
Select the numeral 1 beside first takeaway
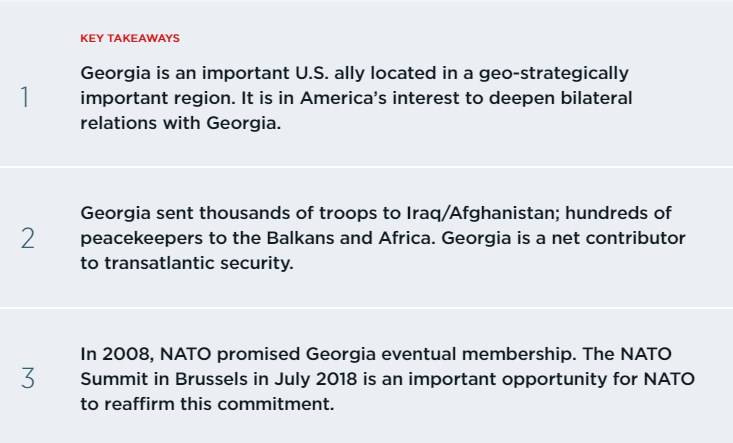[25, 98]
